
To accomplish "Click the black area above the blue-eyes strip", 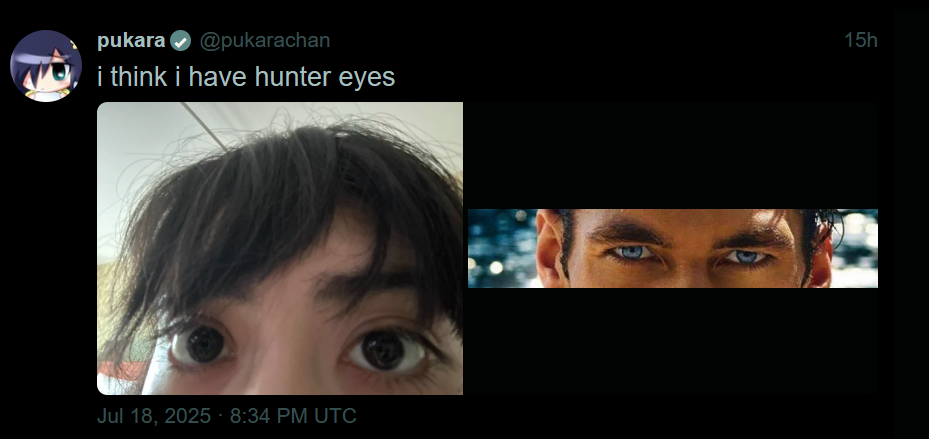I will 672,156.
